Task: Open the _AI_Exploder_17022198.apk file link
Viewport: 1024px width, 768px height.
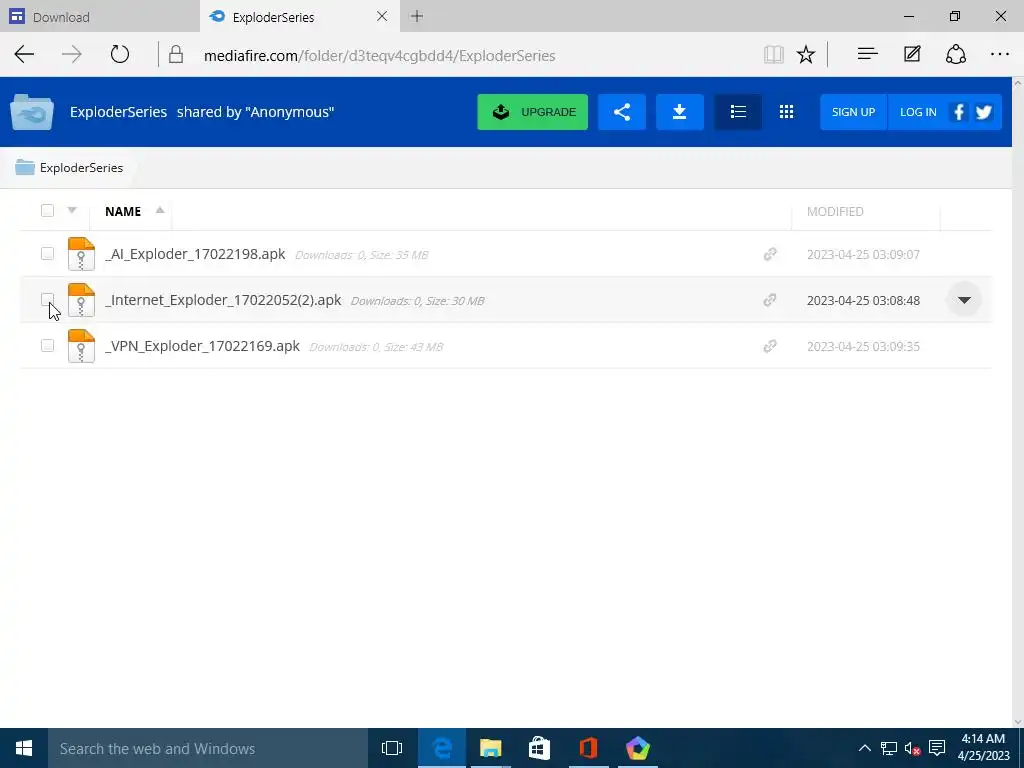Action: click(x=195, y=254)
